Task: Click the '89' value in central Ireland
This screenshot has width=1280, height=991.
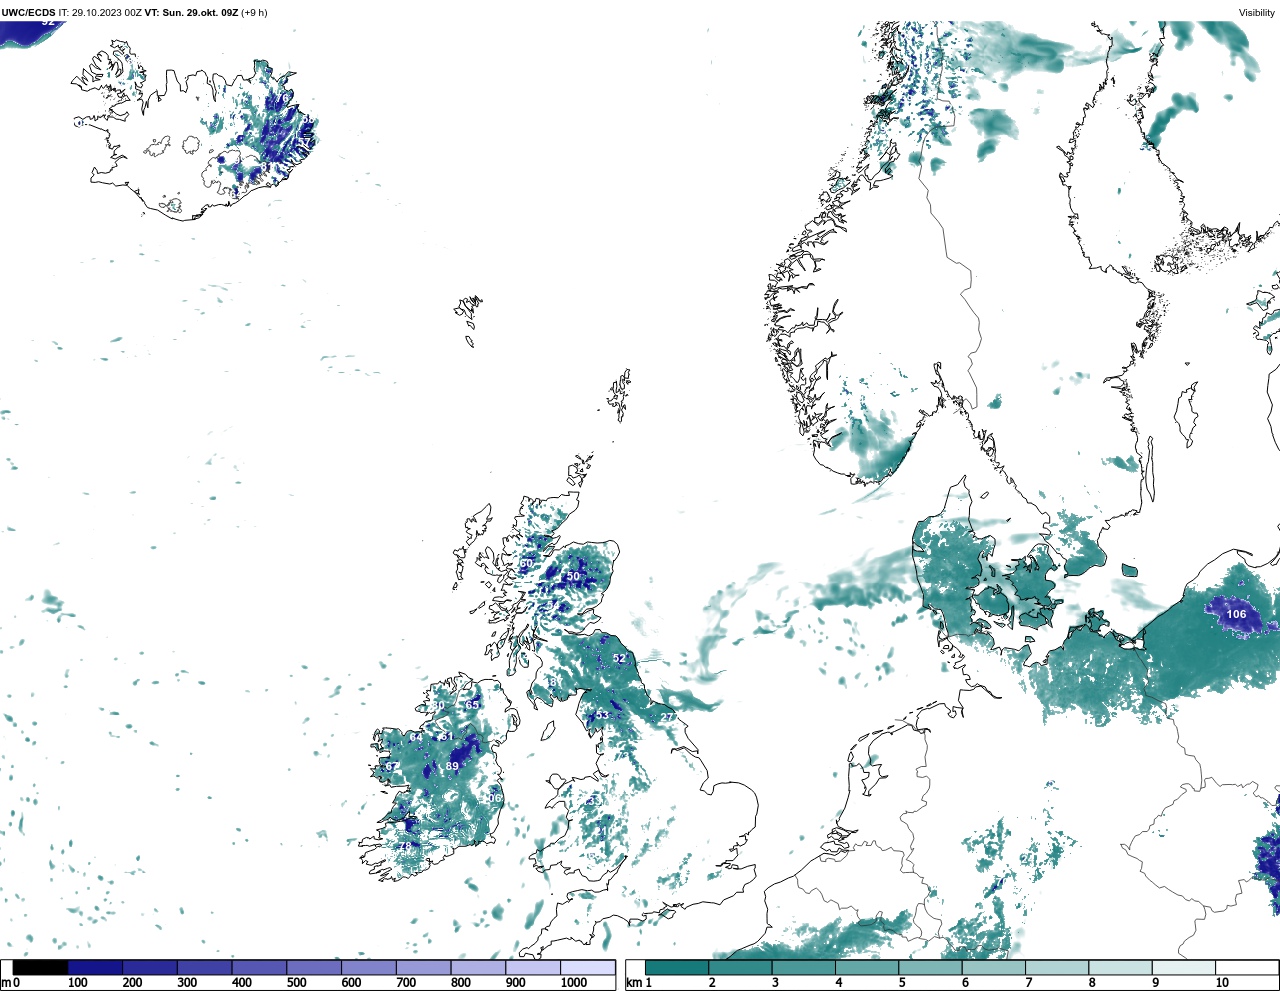Action: tap(452, 766)
